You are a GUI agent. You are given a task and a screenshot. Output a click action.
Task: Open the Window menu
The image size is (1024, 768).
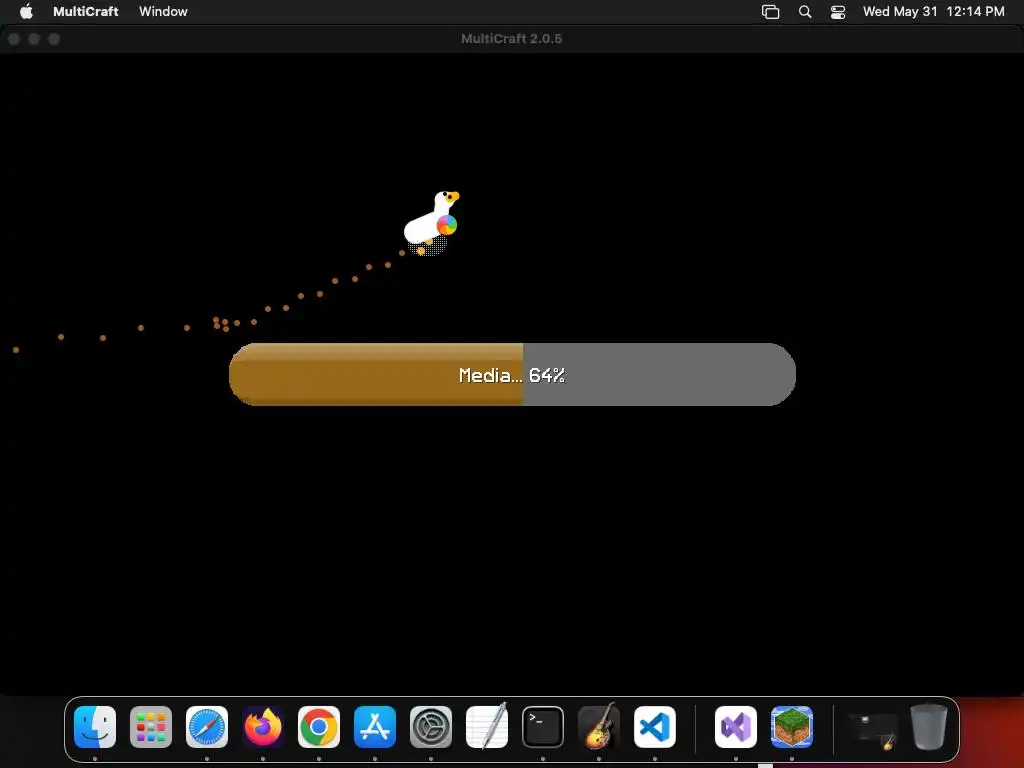(x=163, y=11)
